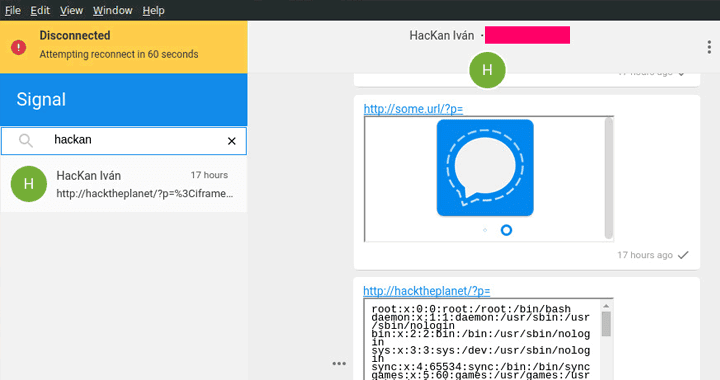Open the http://hacktheplanet/?p= link
The width and height of the screenshot is (720, 380).
pos(427,291)
